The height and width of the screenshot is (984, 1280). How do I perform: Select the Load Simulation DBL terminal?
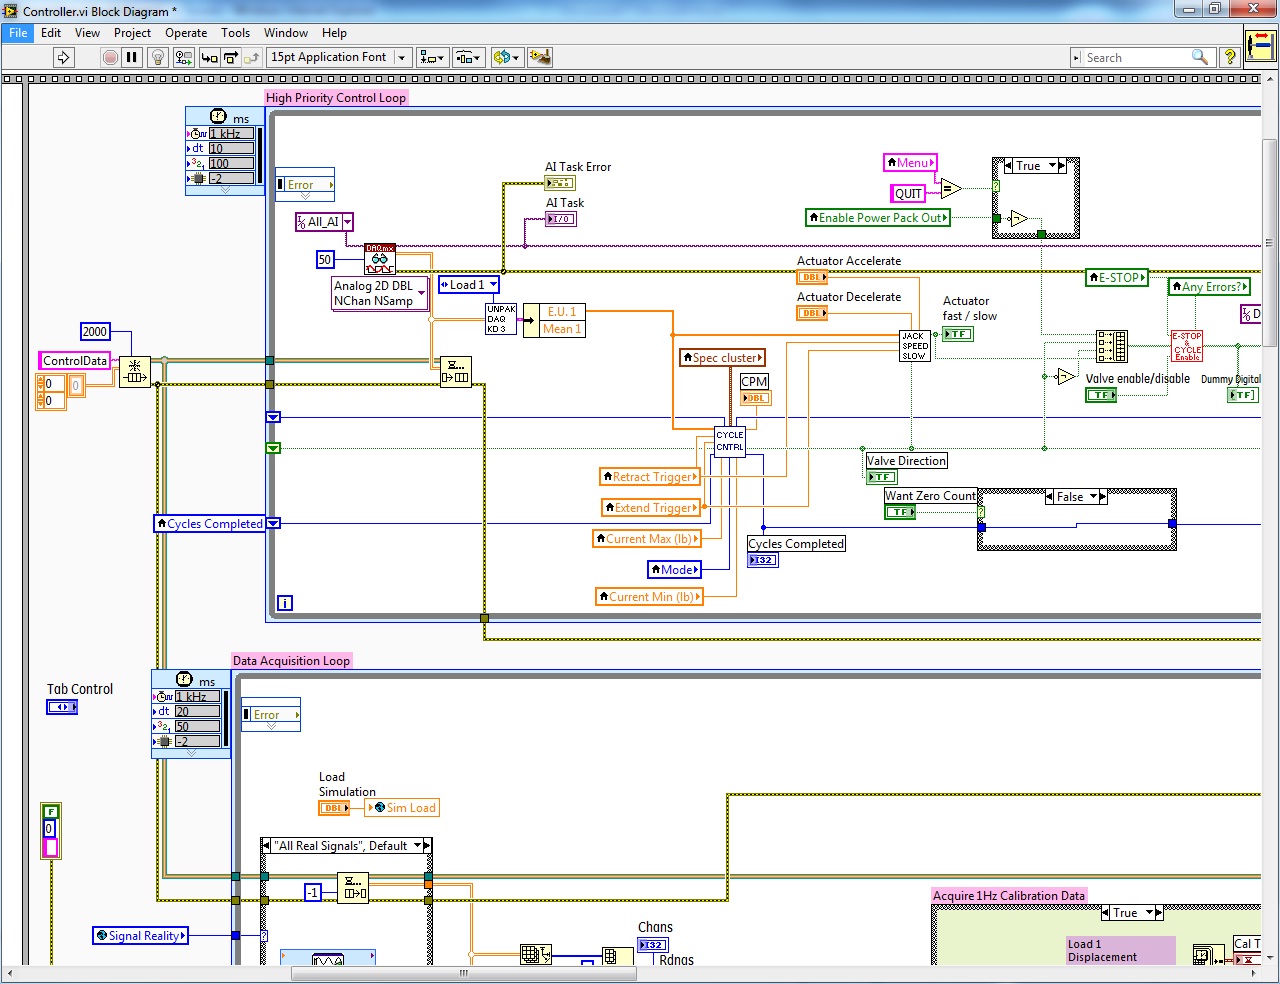[334, 808]
